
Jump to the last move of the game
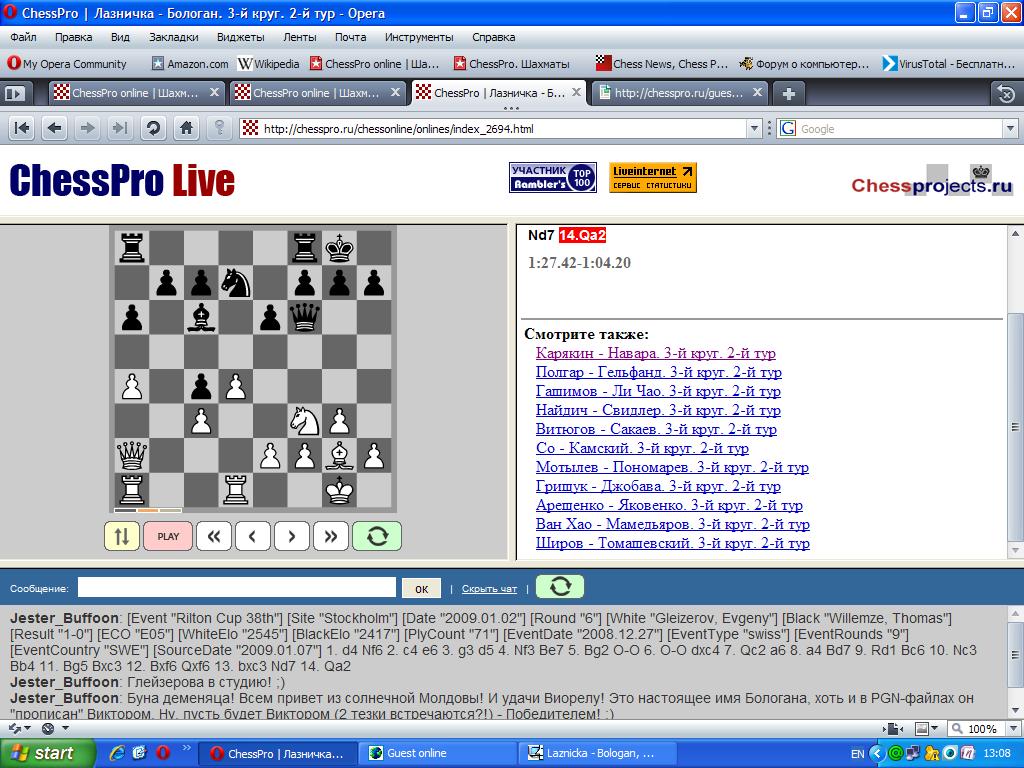click(x=330, y=536)
